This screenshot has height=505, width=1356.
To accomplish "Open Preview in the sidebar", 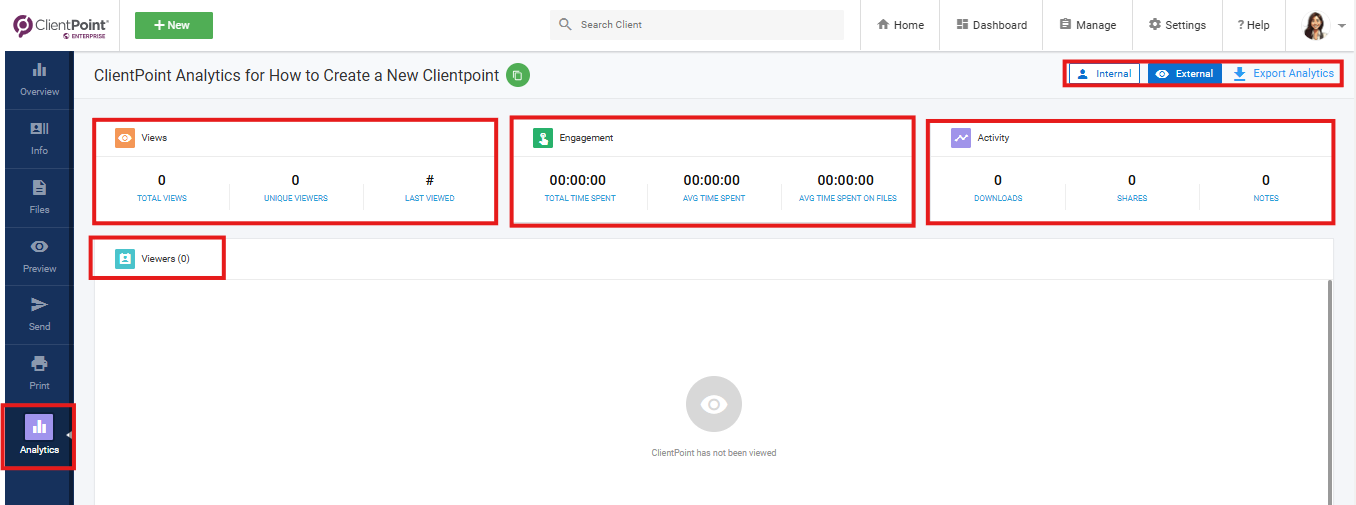I will tap(39, 256).
